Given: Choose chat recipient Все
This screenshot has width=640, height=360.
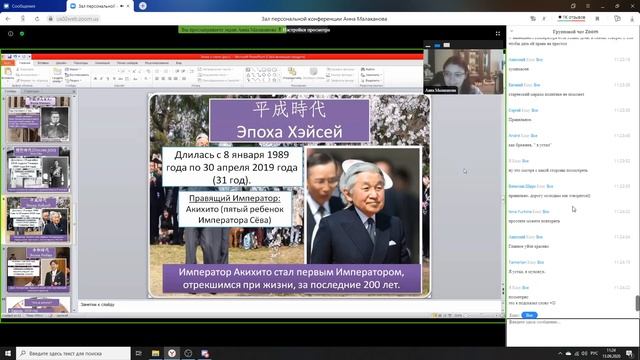Looking at the screenshot, I should [529, 315].
